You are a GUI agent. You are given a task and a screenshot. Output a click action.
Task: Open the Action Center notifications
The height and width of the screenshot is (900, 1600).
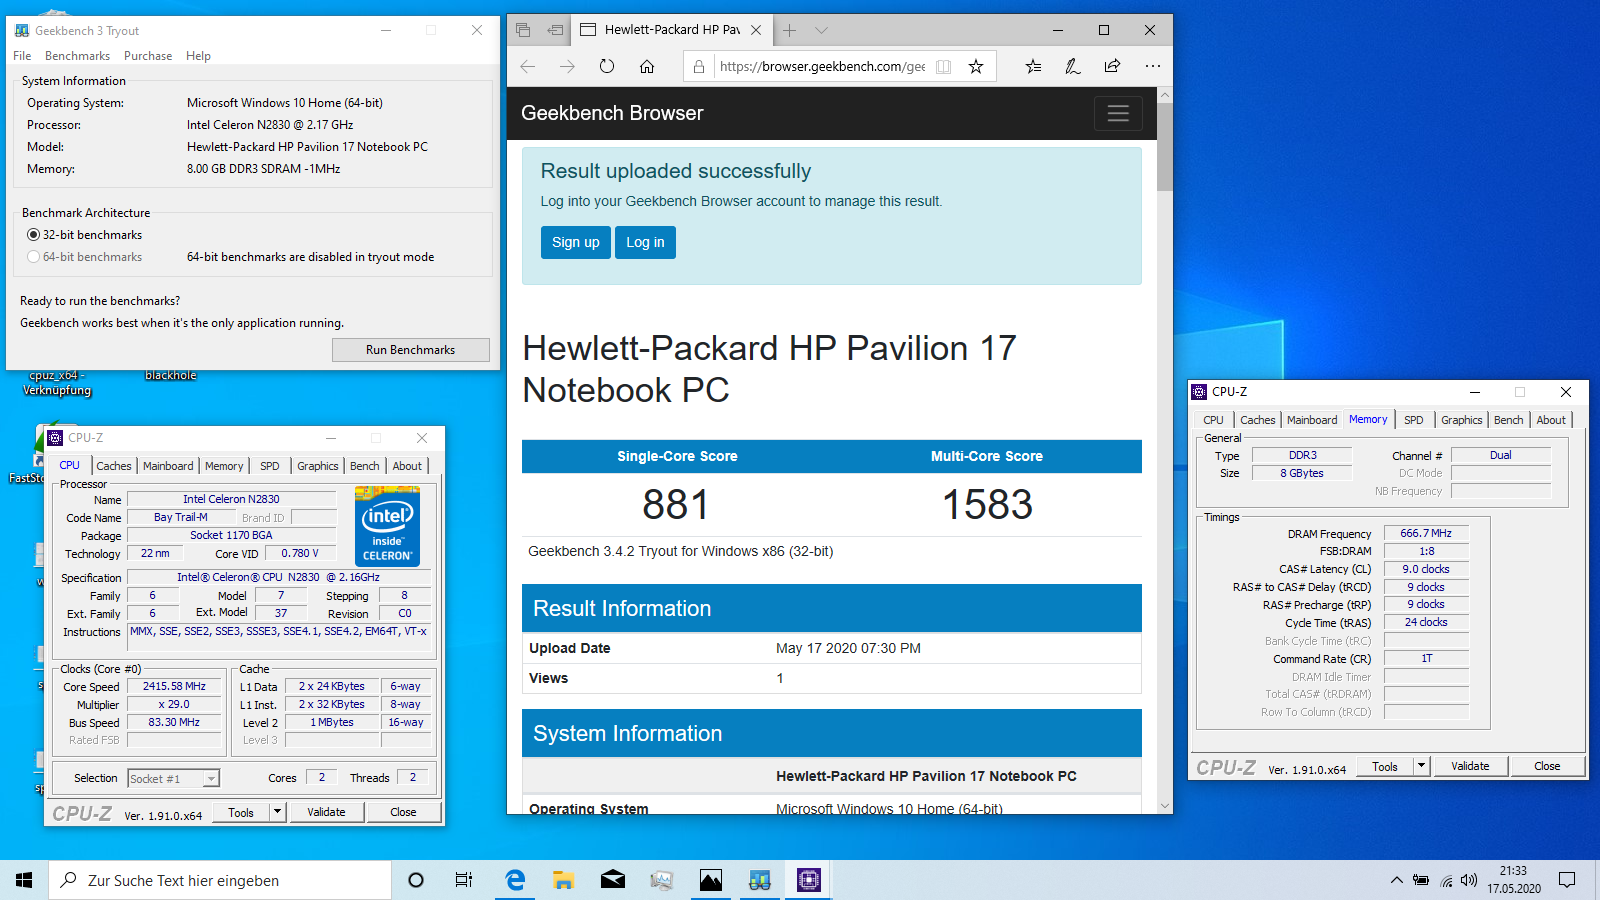(x=1567, y=880)
